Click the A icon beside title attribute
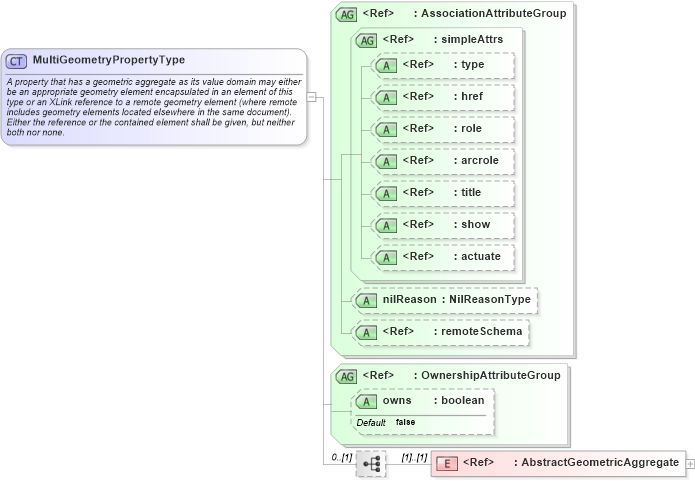The image size is (695, 481). point(386,193)
